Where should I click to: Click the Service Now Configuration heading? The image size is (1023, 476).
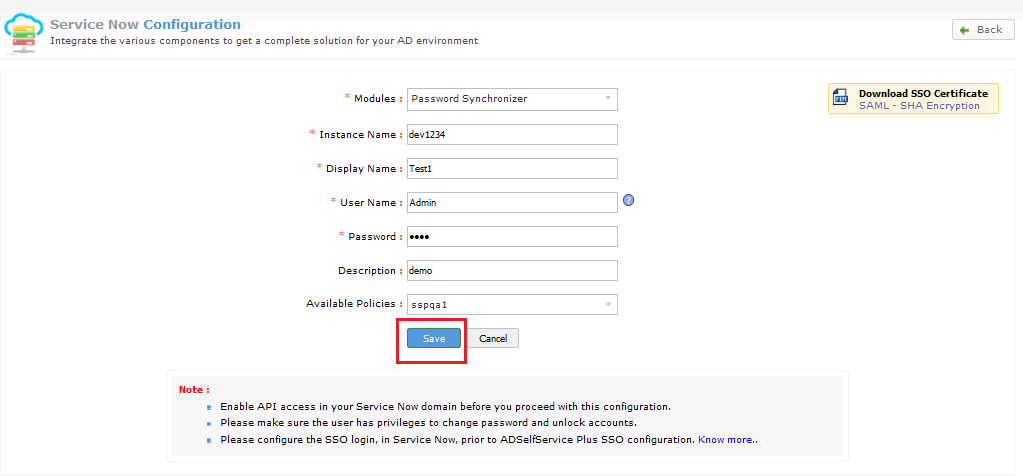tap(145, 24)
